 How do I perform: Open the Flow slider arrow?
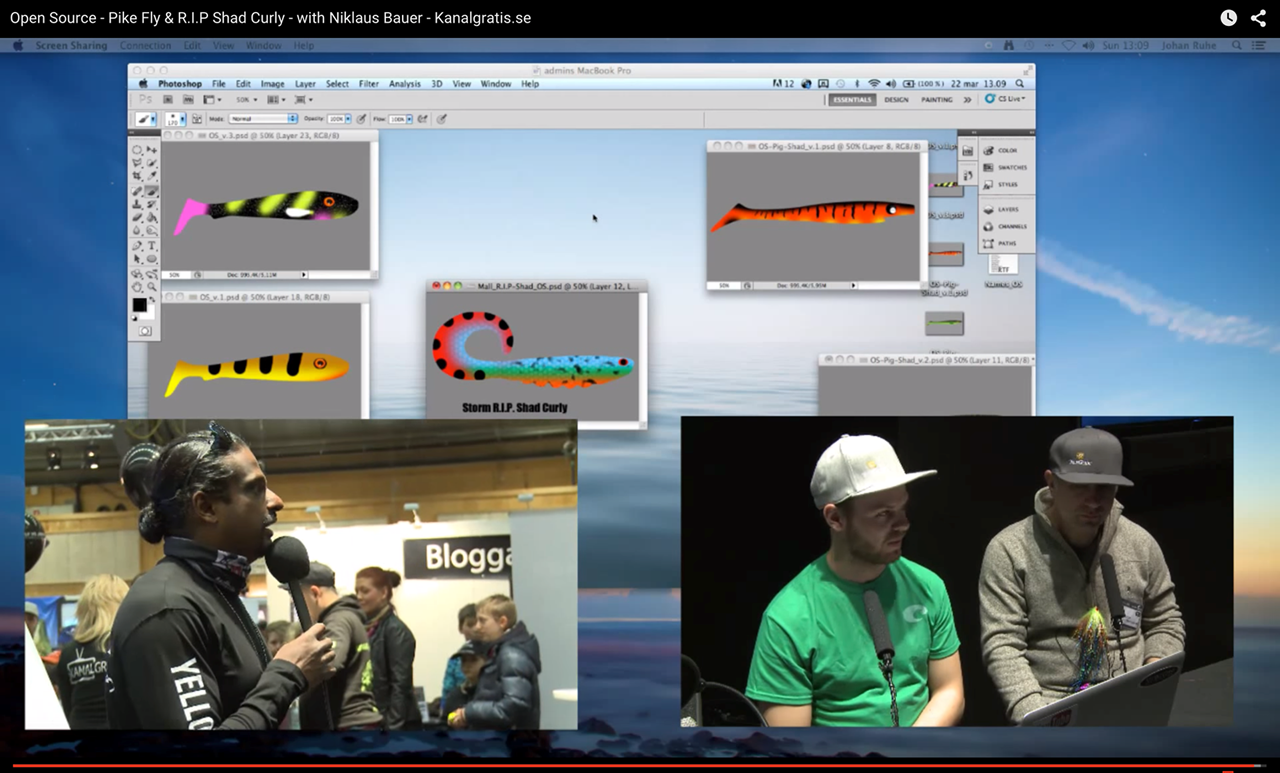pos(410,119)
